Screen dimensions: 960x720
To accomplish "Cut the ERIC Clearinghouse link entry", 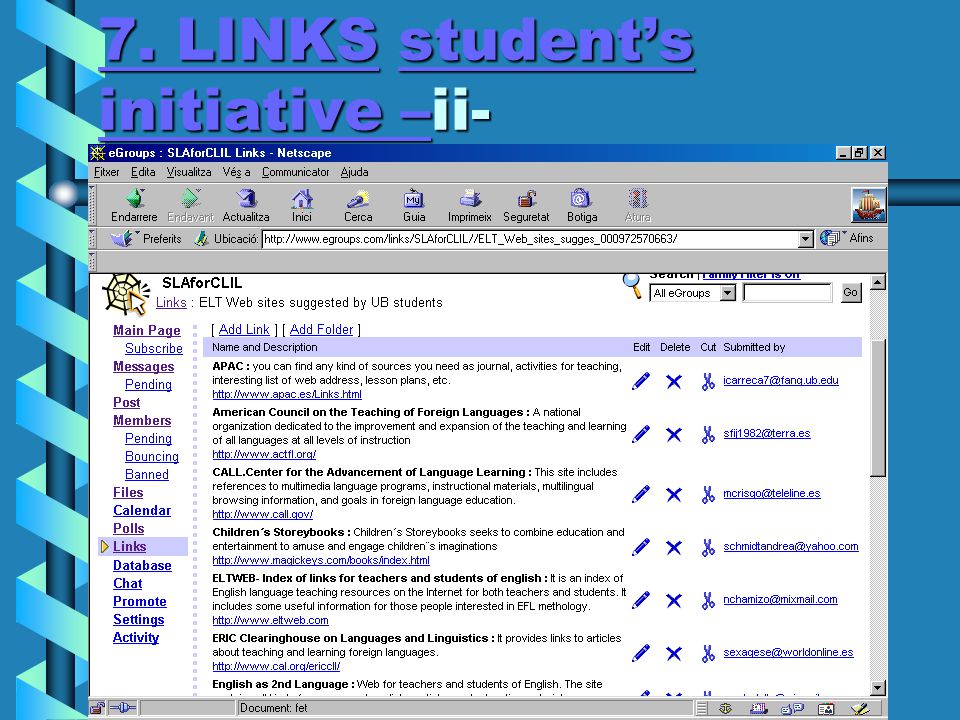I will point(708,653).
